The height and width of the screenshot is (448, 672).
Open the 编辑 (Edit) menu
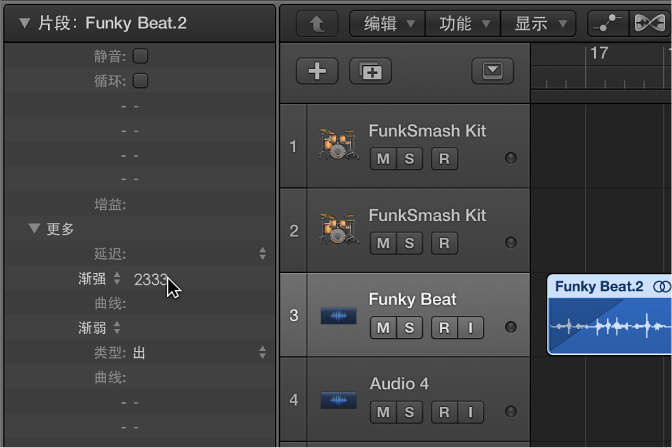pyautogui.click(x=386, y=22)
